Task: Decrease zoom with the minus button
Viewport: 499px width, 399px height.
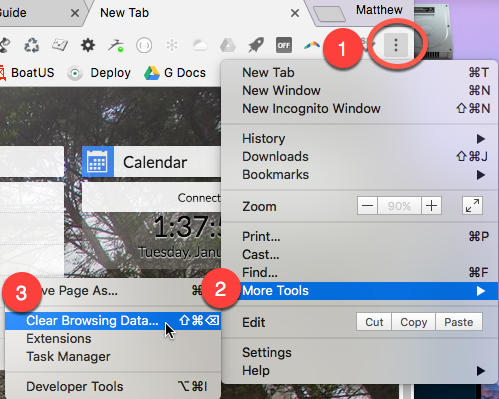Action: point(367,205)
